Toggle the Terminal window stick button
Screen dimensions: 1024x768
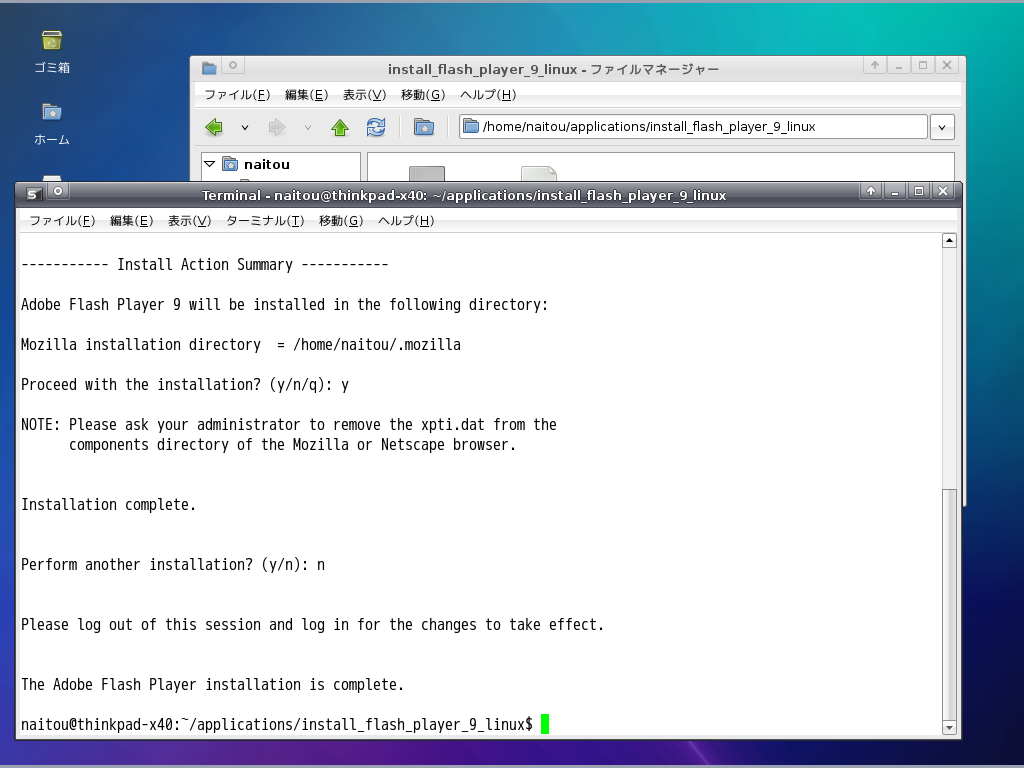[58, 191]
